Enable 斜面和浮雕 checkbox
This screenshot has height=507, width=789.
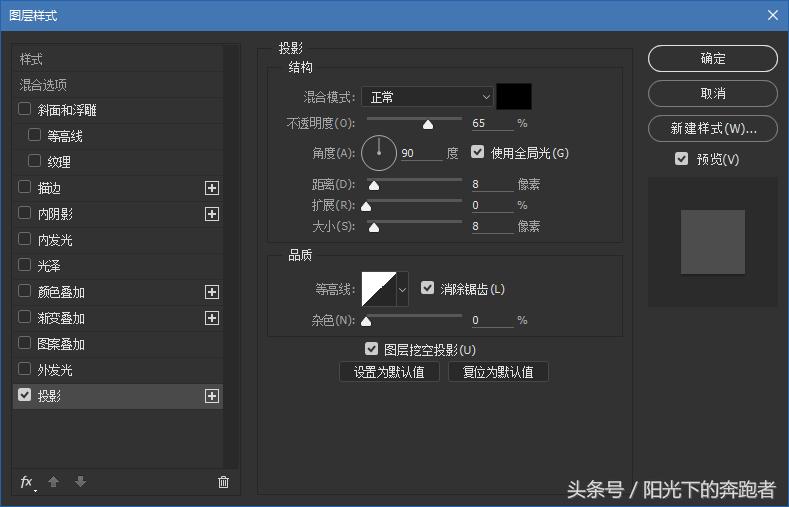click(x=24, y=109)
